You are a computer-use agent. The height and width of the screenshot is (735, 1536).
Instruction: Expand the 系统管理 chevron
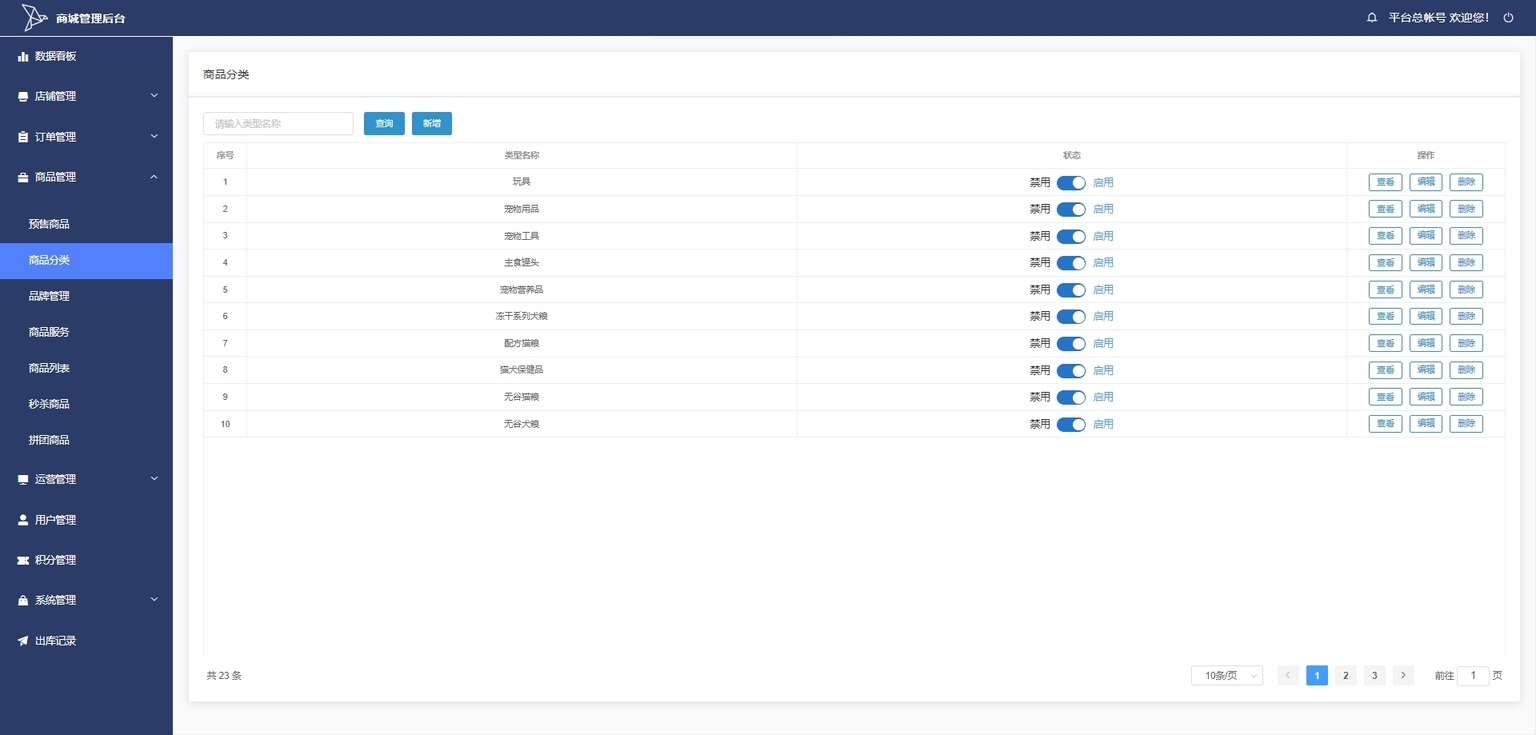point(154,600)
